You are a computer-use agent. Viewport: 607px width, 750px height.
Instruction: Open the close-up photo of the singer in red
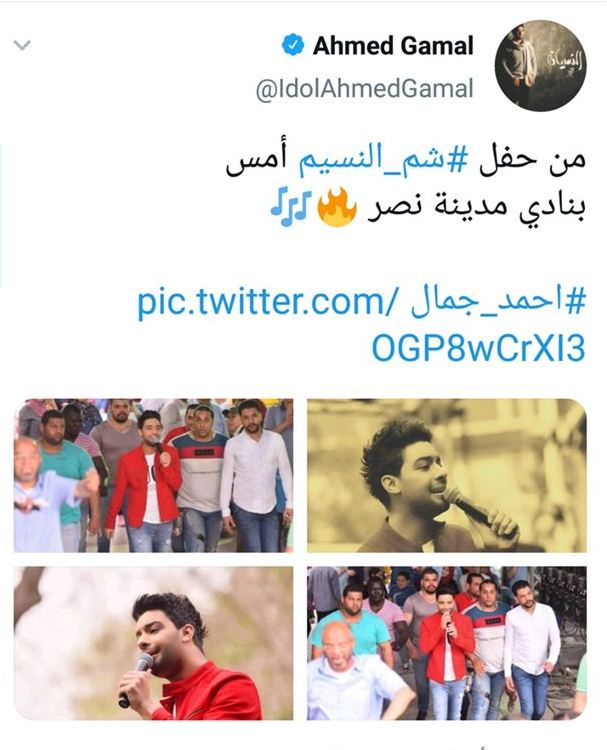154,643
